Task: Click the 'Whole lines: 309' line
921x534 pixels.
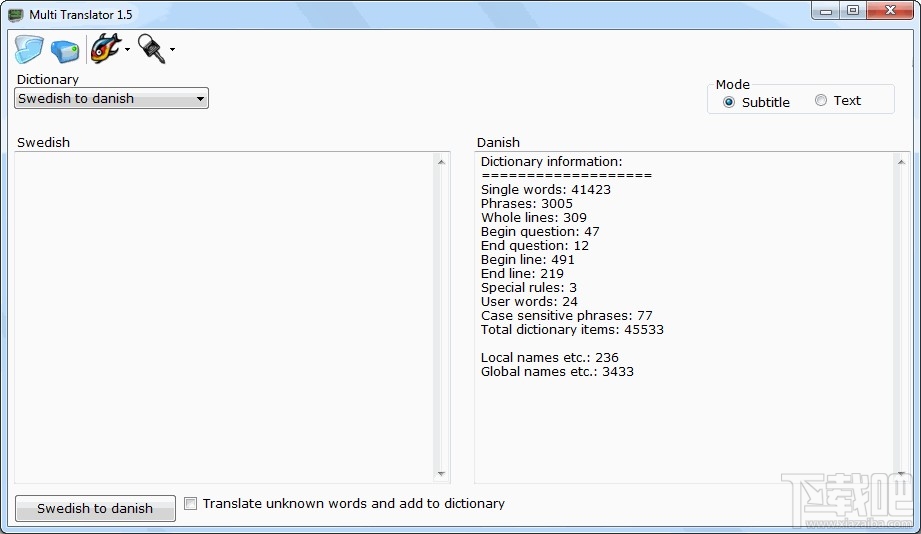Action: point(533,218)
